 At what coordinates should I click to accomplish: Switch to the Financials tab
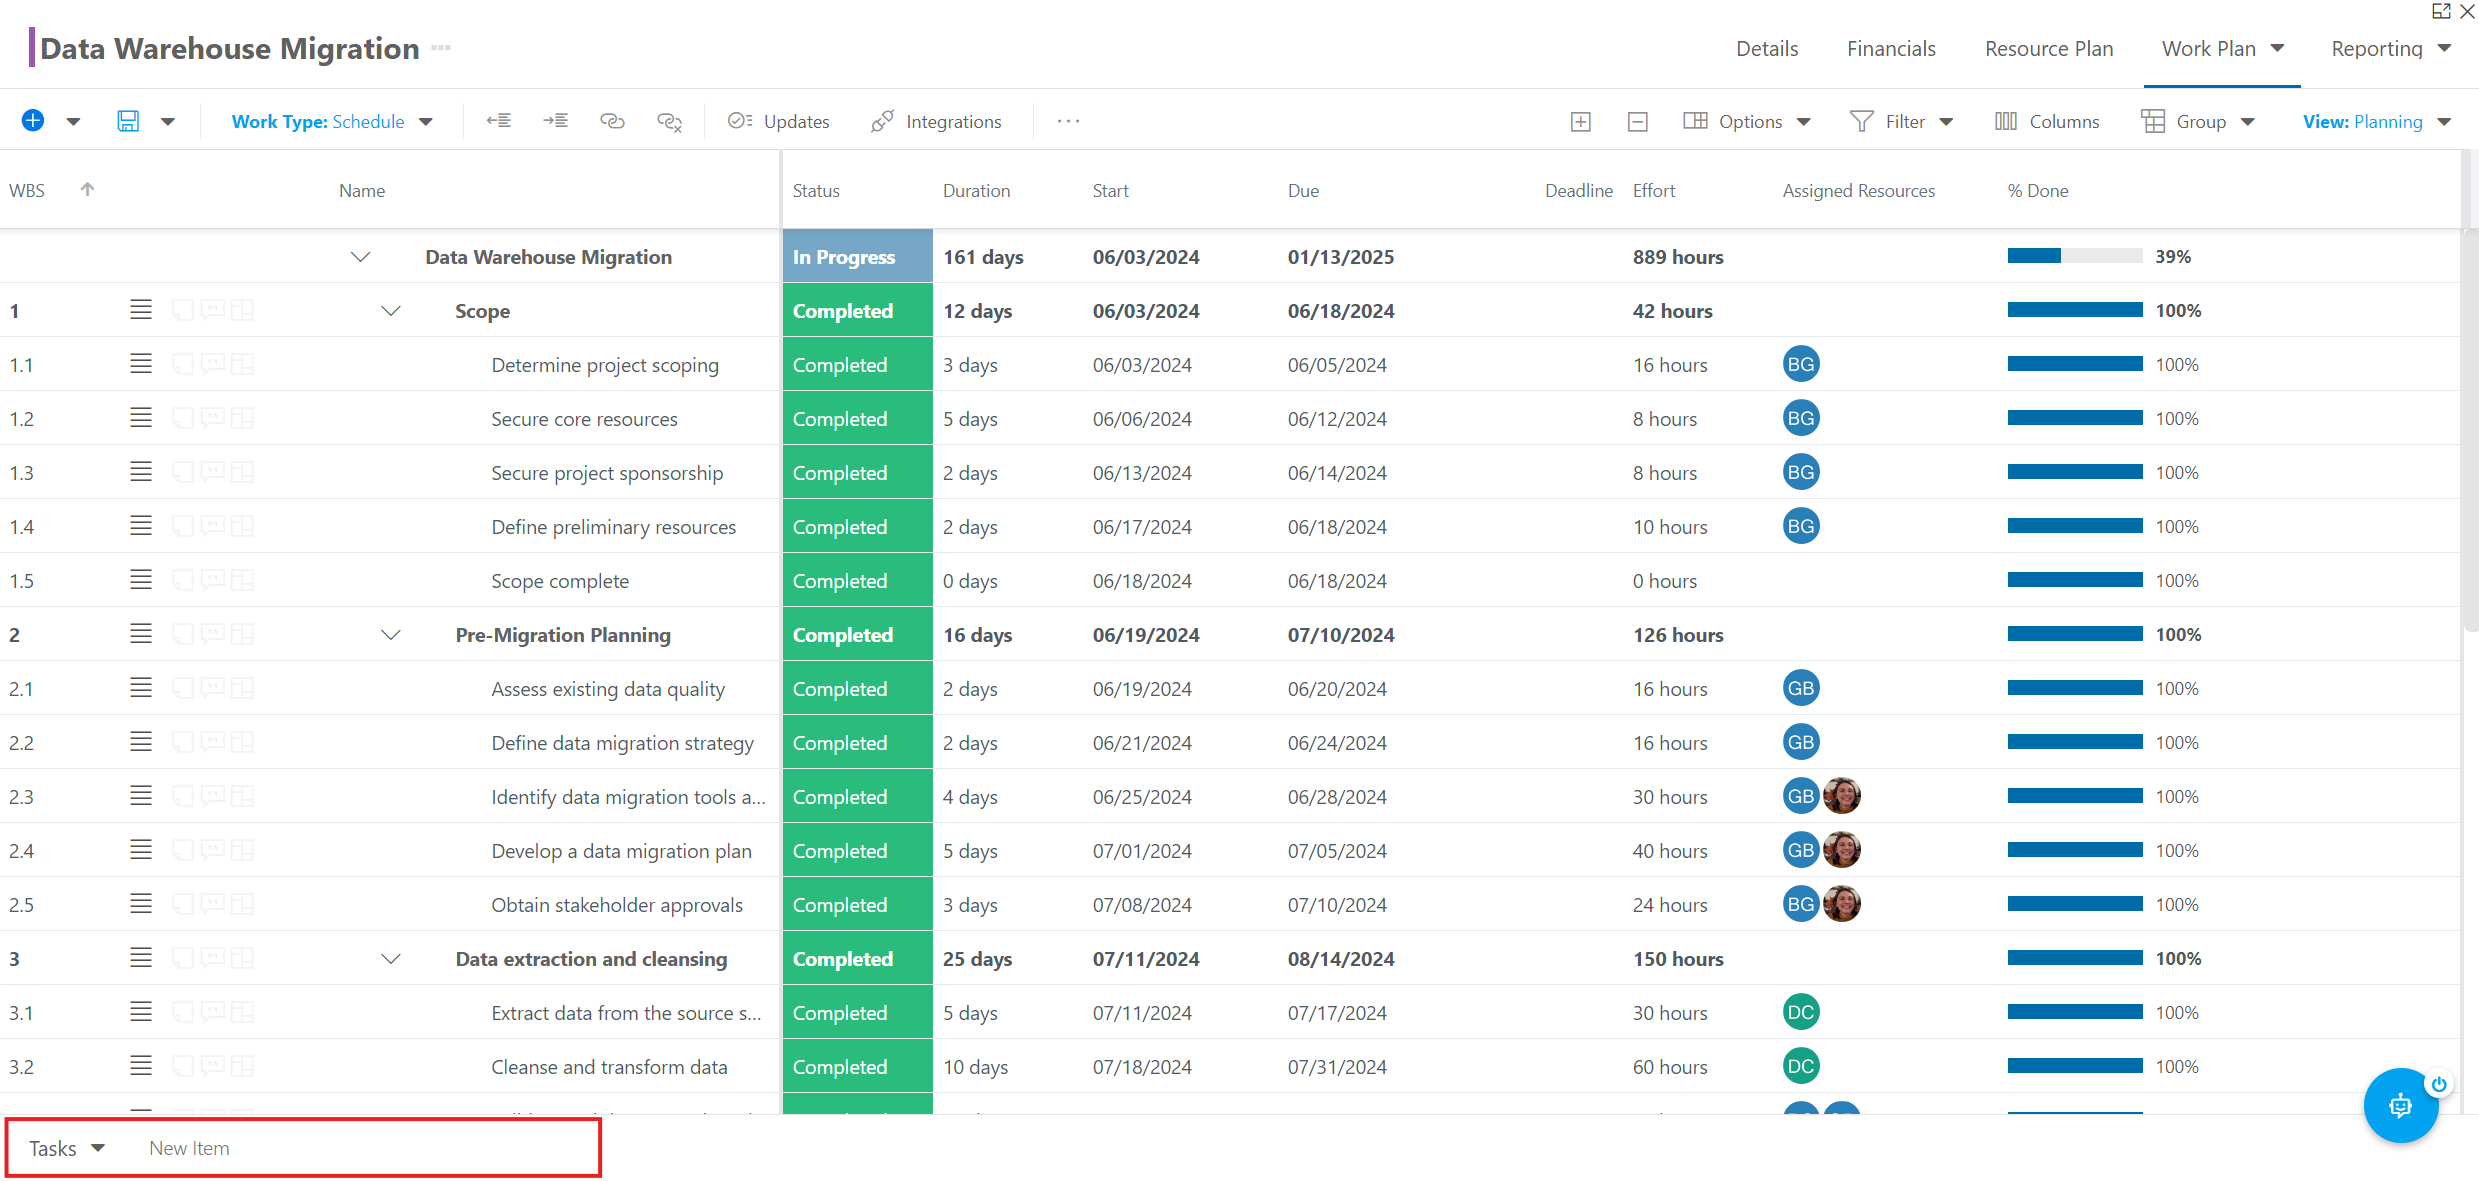tap(1891, 48)
